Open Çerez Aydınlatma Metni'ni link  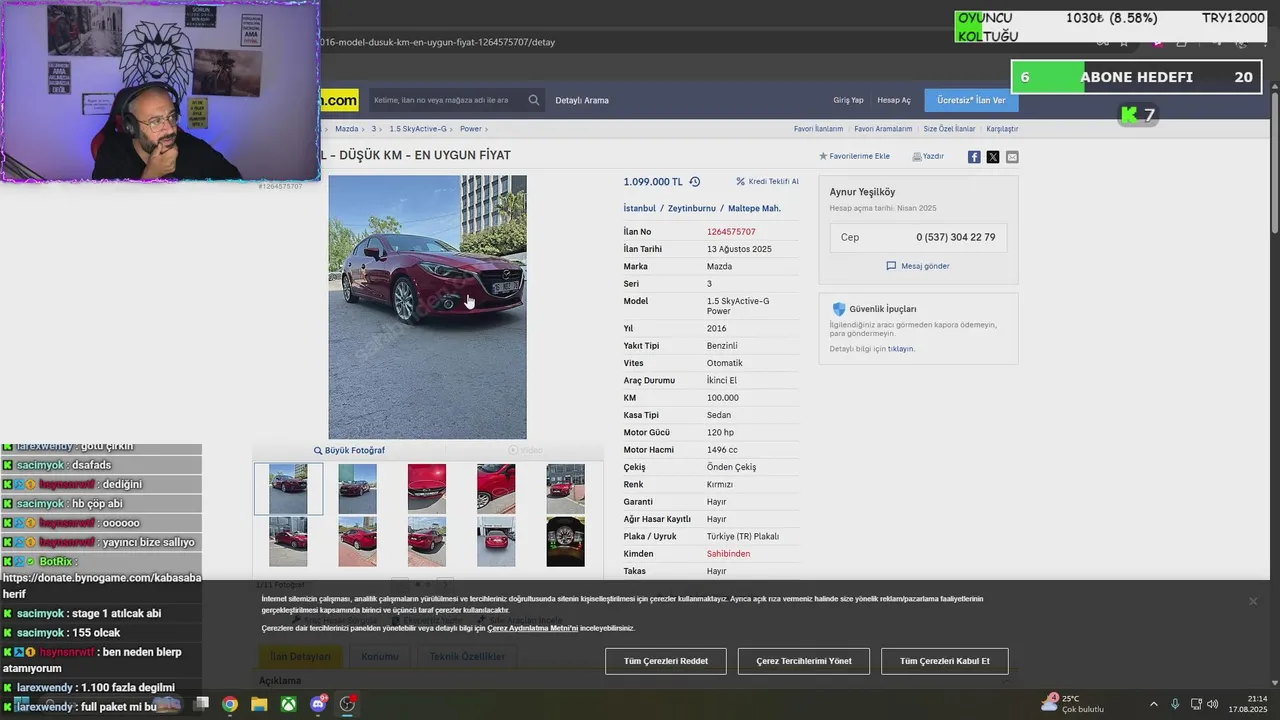point(533,628)
